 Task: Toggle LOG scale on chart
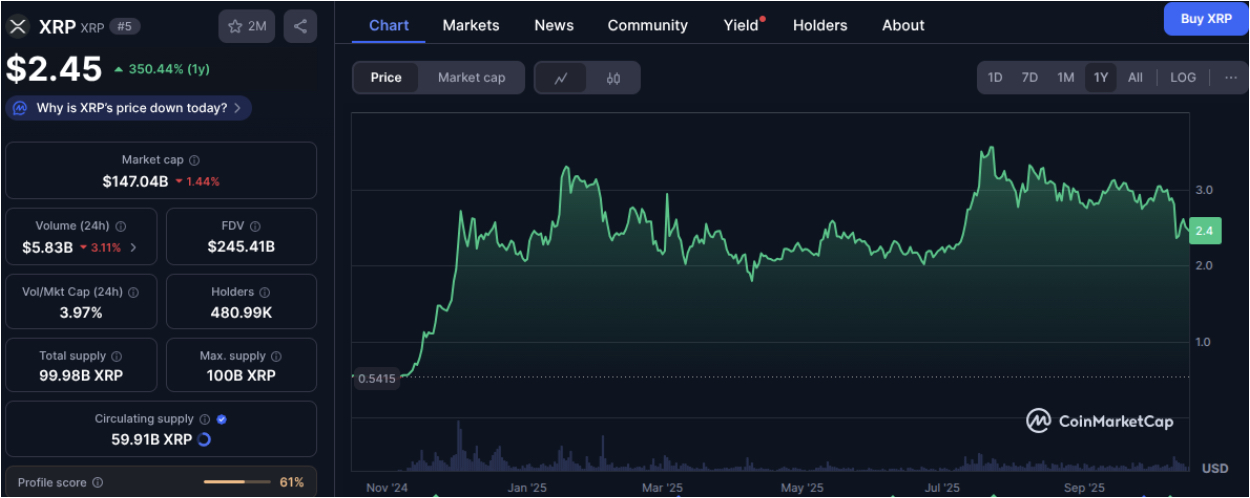pyautogui.click(x=1183, y=77)
